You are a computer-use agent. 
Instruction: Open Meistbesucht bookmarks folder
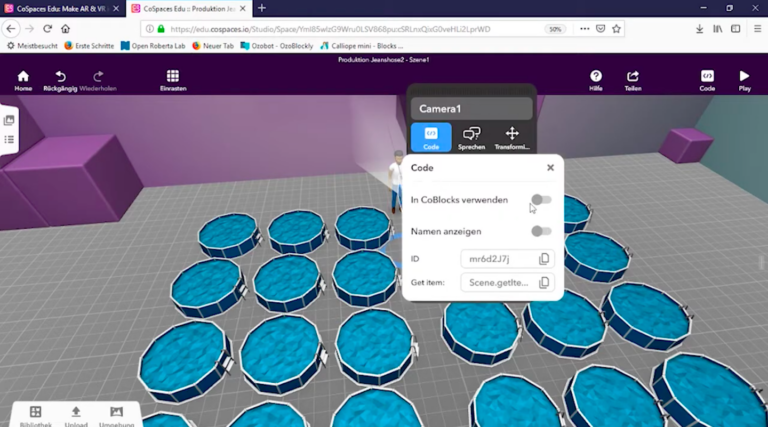coord(32,46)
